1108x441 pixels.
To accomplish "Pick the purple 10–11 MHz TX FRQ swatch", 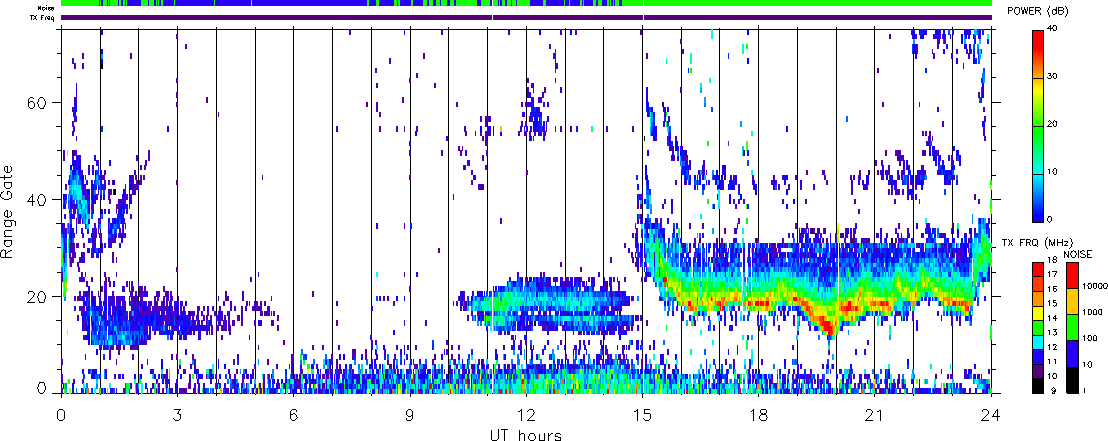I will pos(1038,370).
